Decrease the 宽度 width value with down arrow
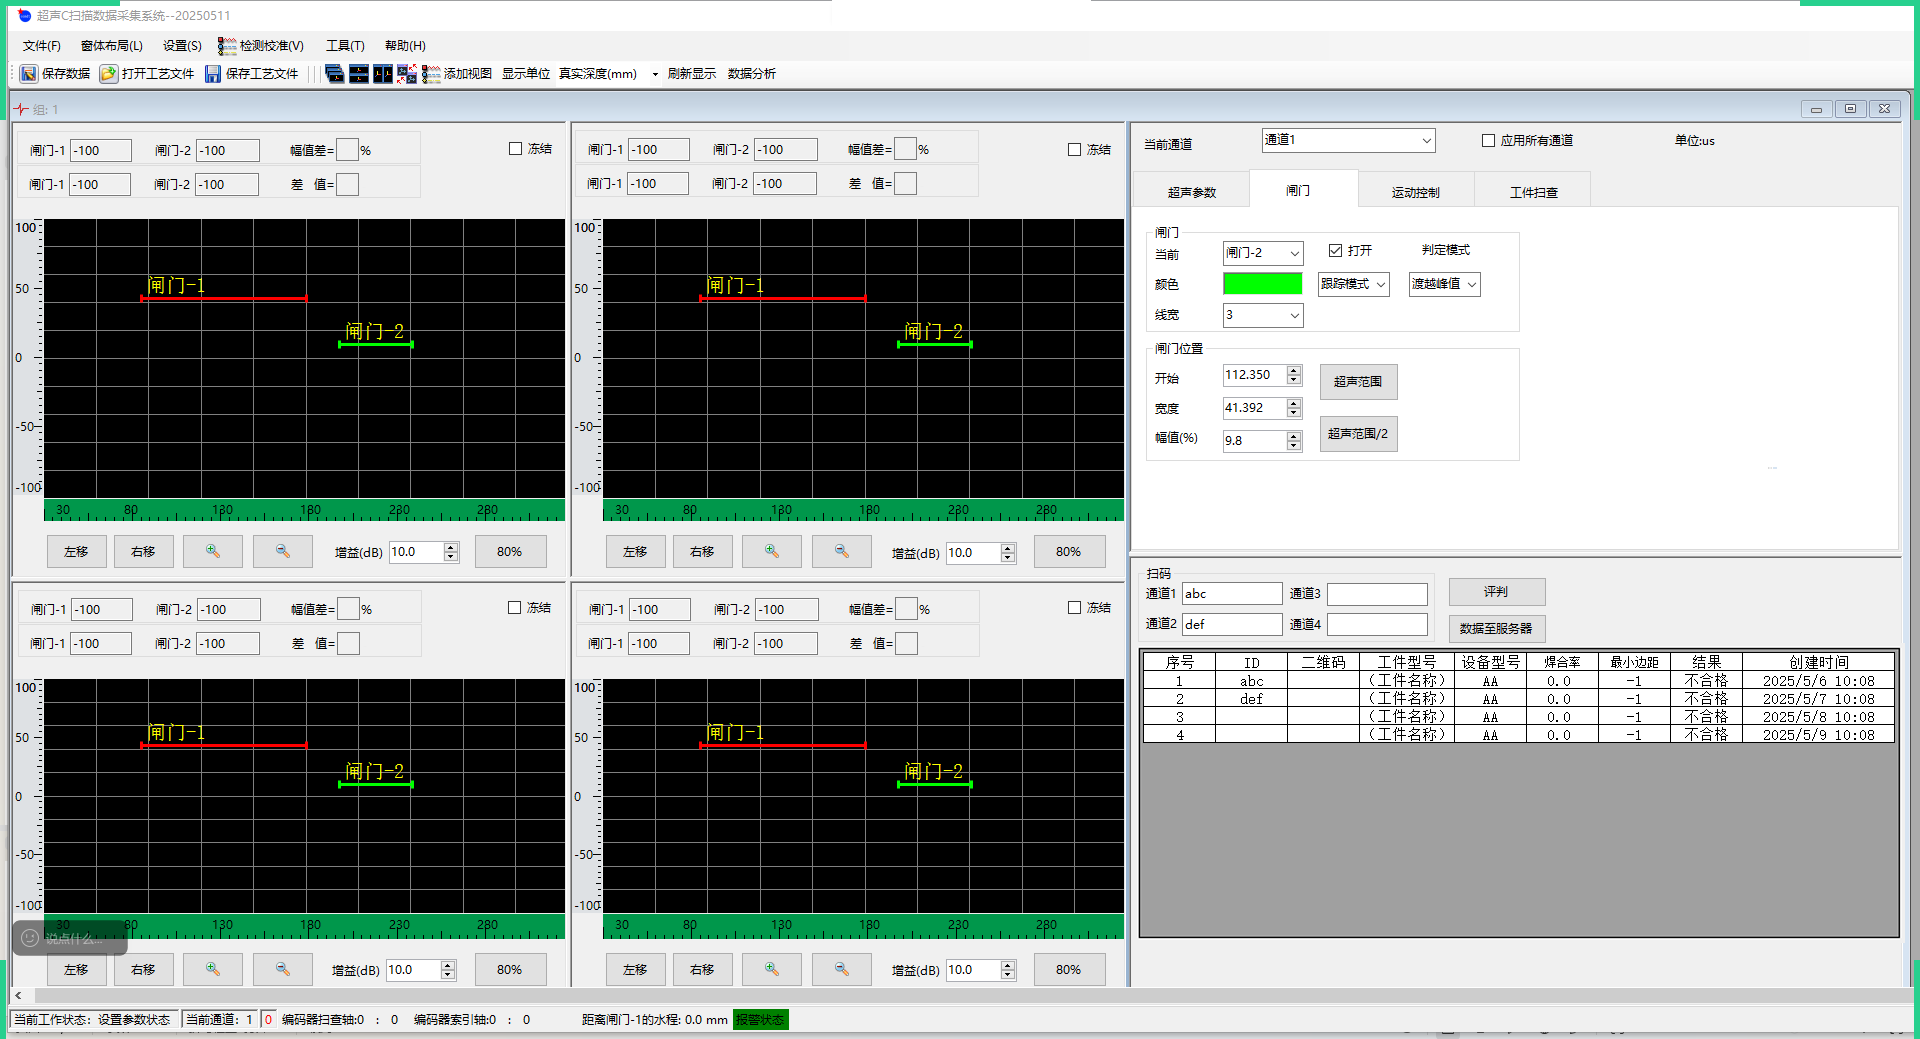Image resolution: width=1920 pixels, height=1039 pixels. (x=1294, y=413)
